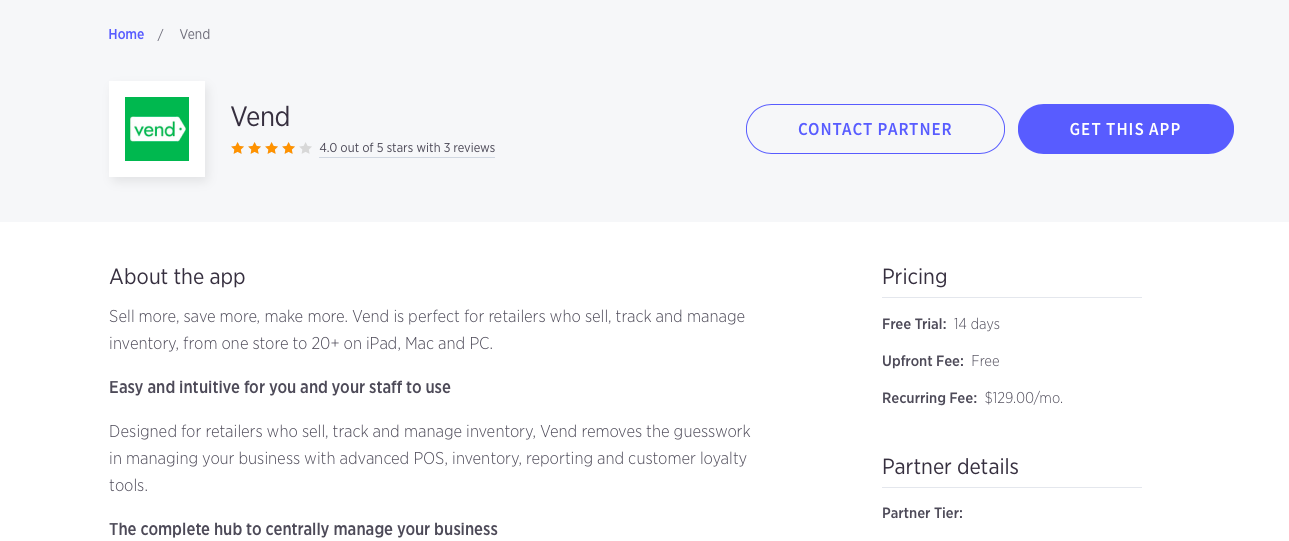Click the Vend breadcrumb item
The height and width of the screenshot is (541, 1289).
[x=195, y=34]
